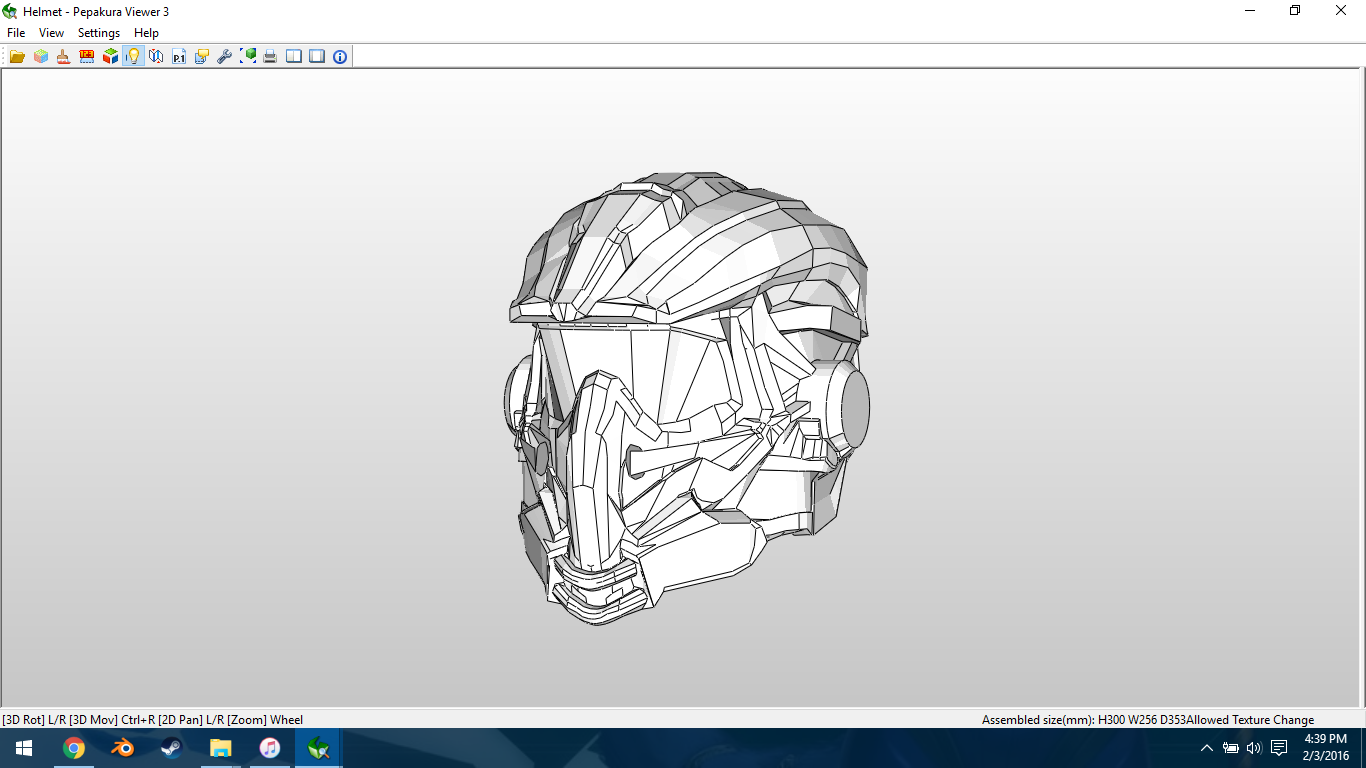
Task: Click the helmet 3D model in the viewport
Action: tap(687, 398)
